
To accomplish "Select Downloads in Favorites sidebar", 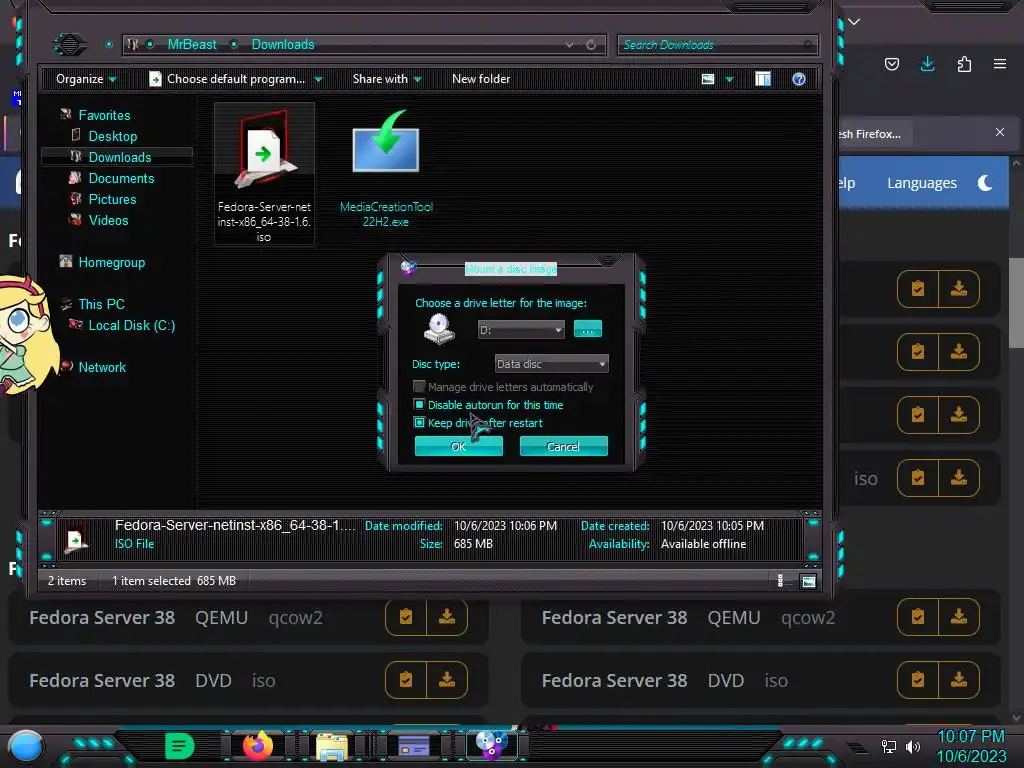I will tap(120, 157).
